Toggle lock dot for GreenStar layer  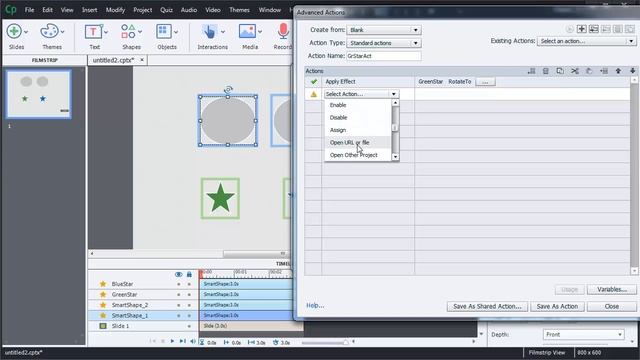pos(189,295)
